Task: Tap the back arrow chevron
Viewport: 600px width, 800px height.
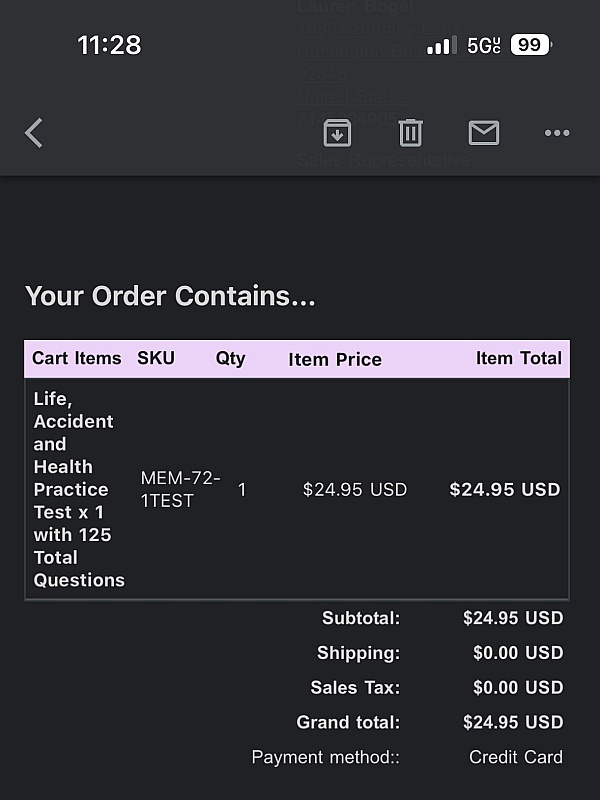Action: pos(34,133)
